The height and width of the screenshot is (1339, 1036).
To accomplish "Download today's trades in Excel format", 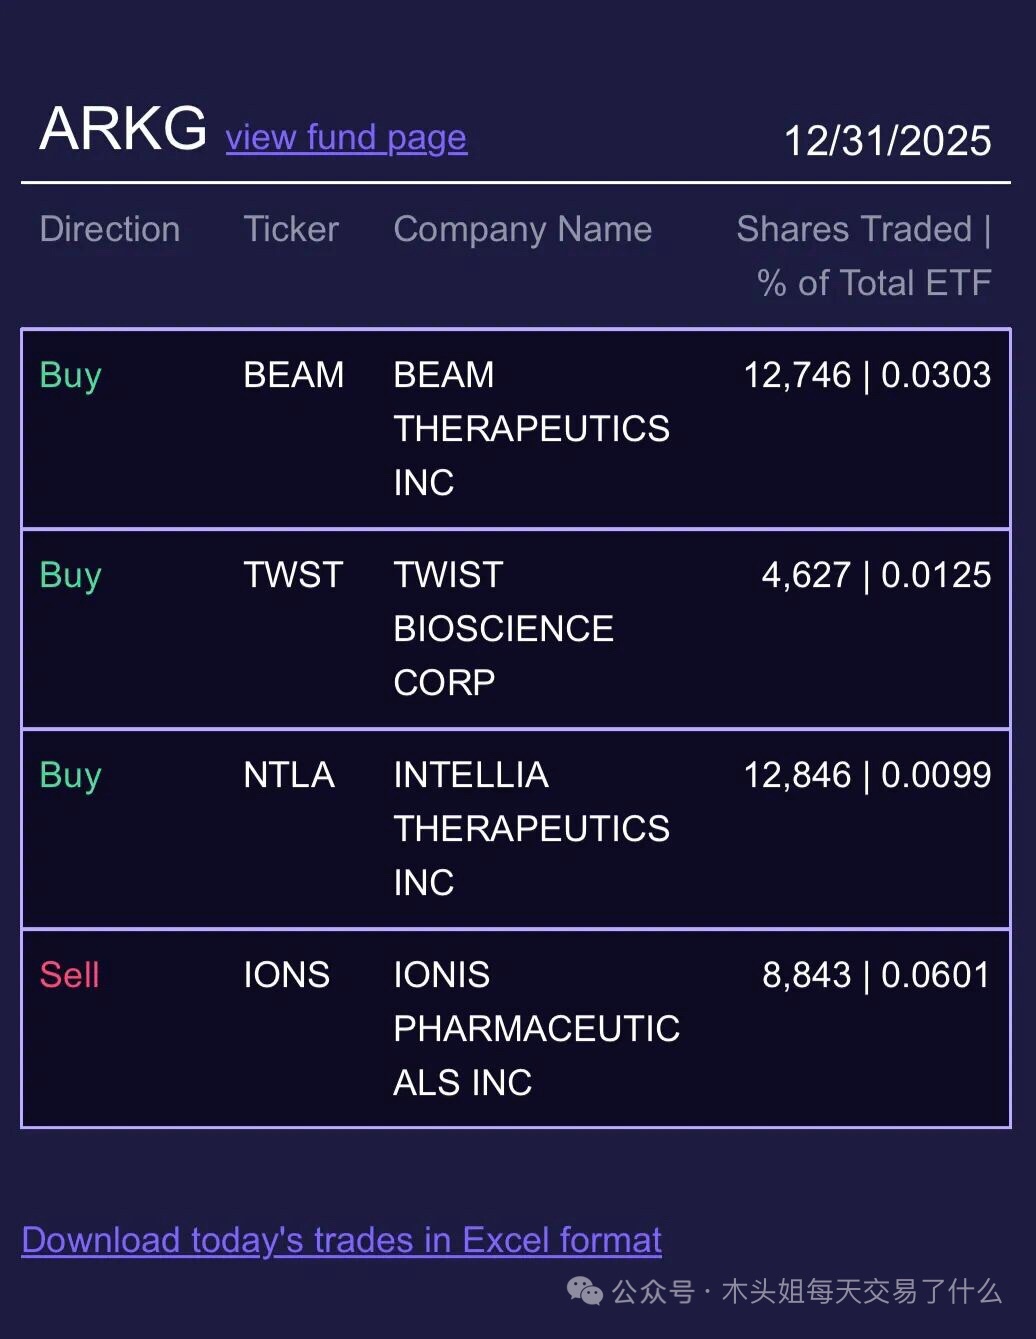I will pyautogui.click(x=341, y=1240).
